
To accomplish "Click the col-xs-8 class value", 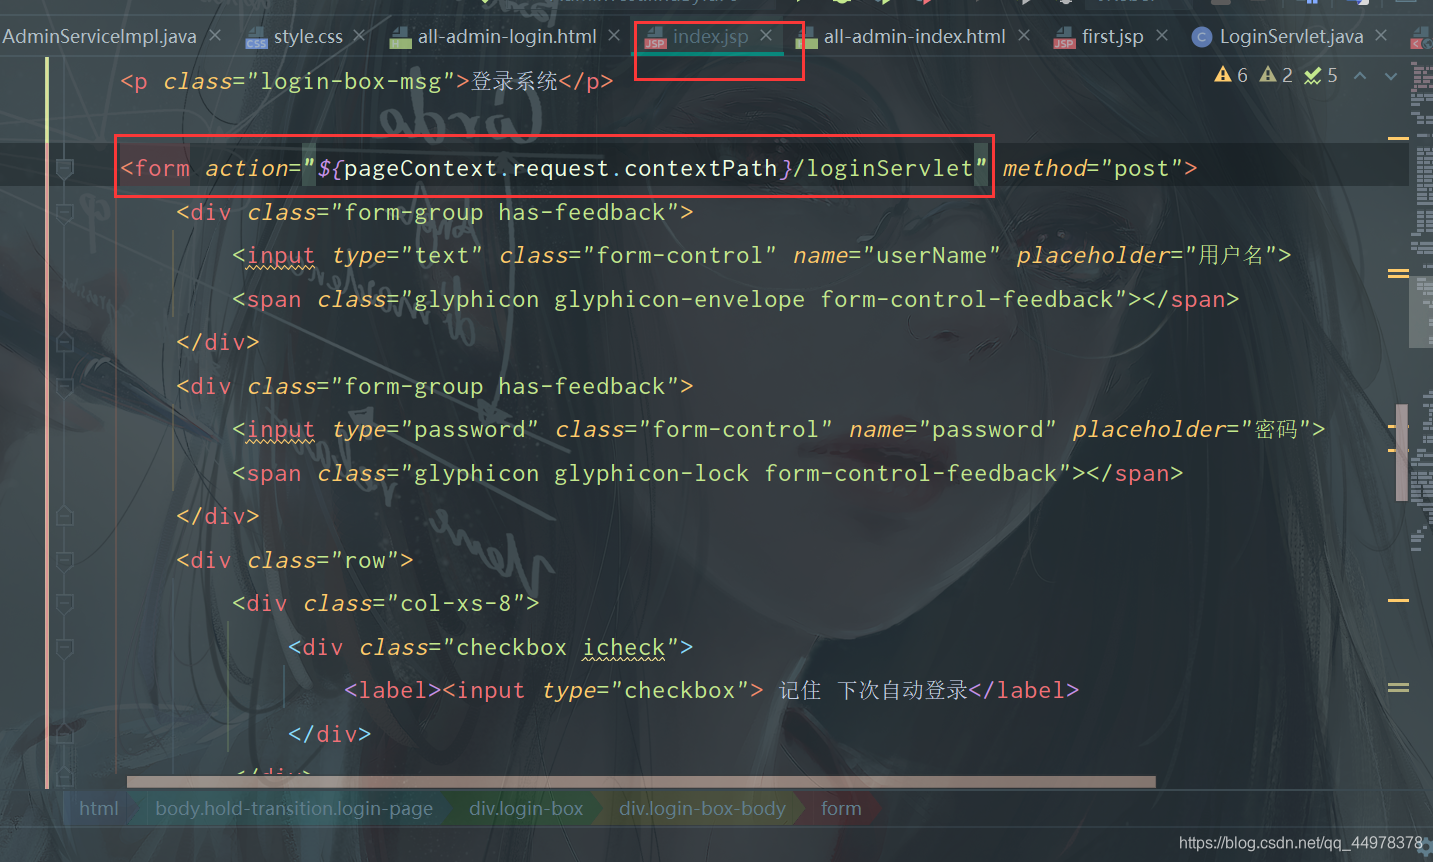I will click(x=456, y=604).
